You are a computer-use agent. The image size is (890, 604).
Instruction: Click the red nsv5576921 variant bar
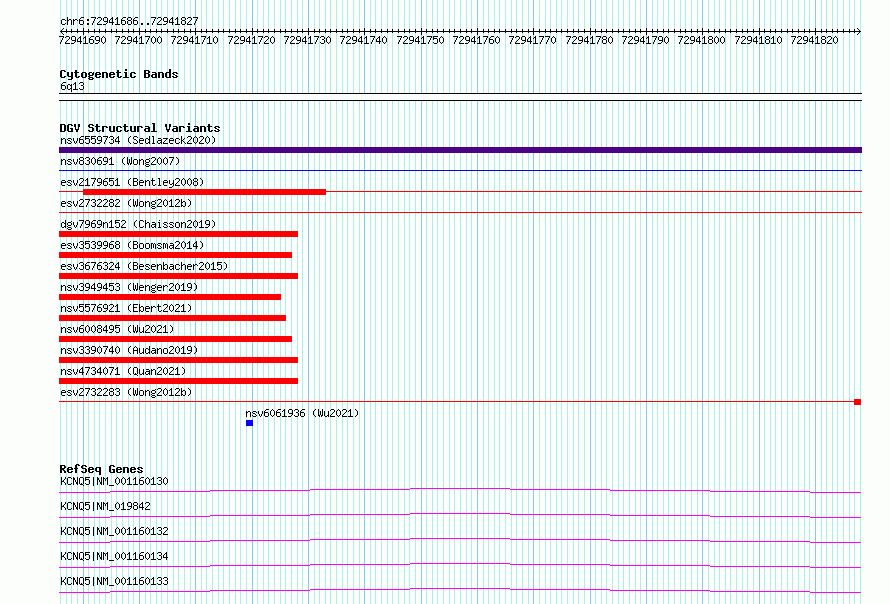(173, 318)
